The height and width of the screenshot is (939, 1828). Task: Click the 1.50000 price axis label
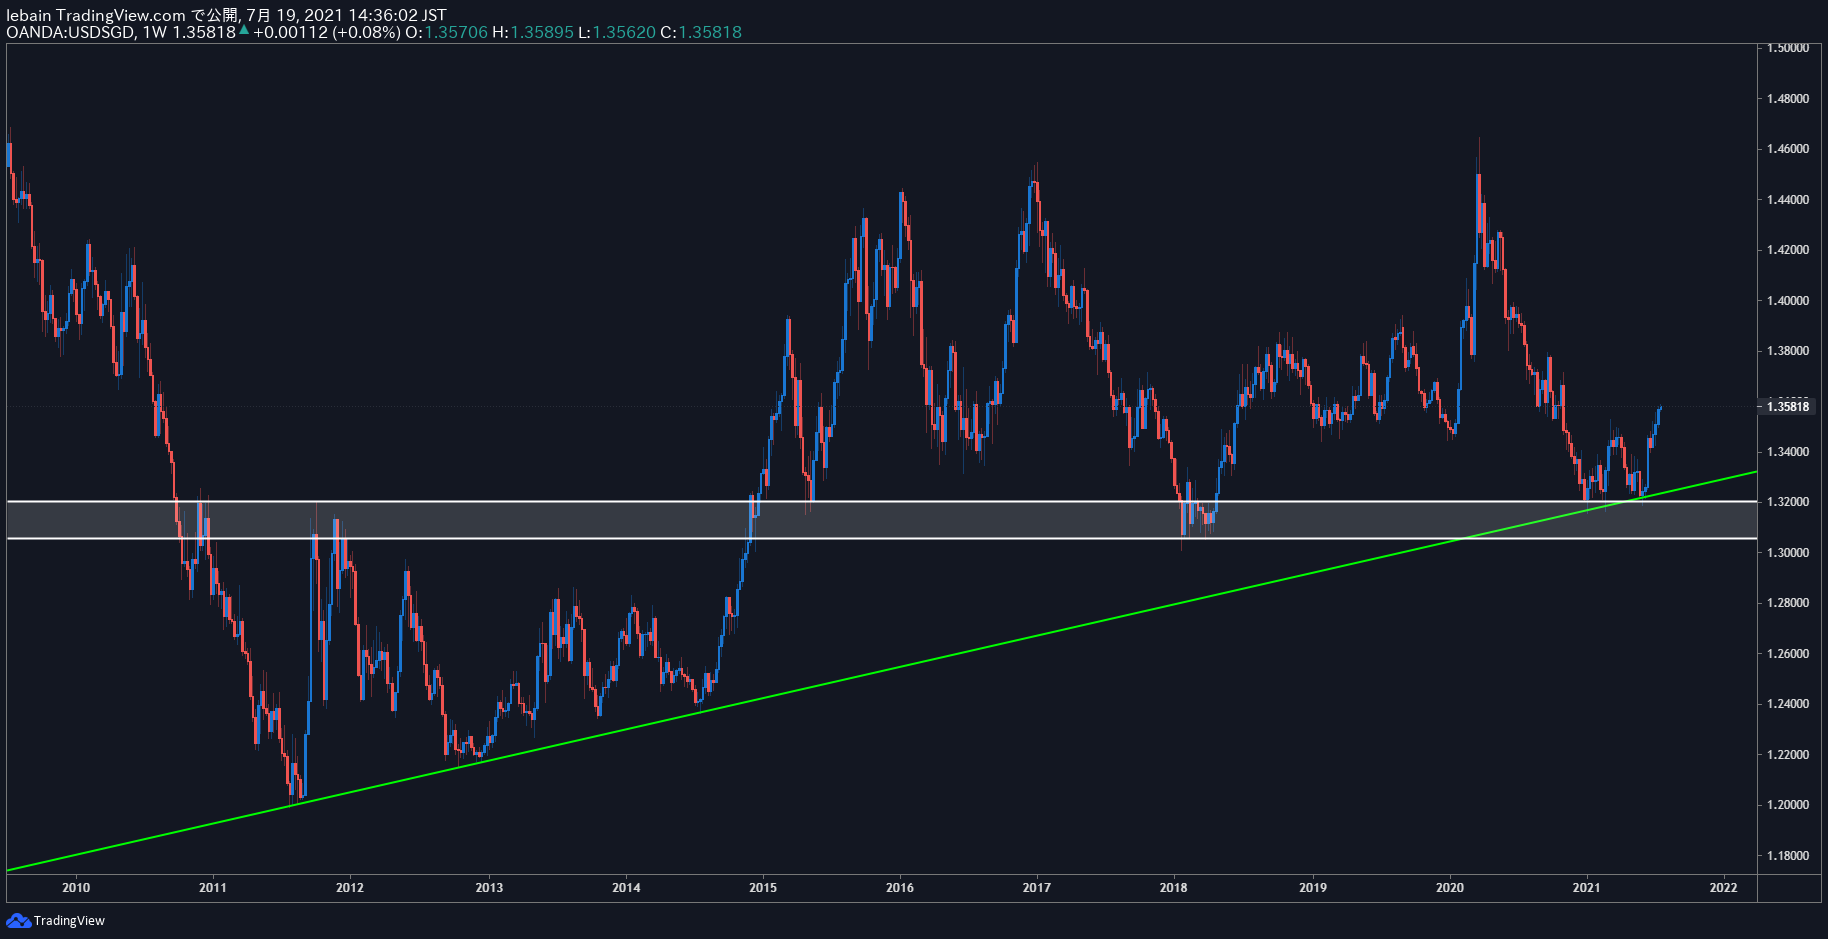click(1788, 48)
